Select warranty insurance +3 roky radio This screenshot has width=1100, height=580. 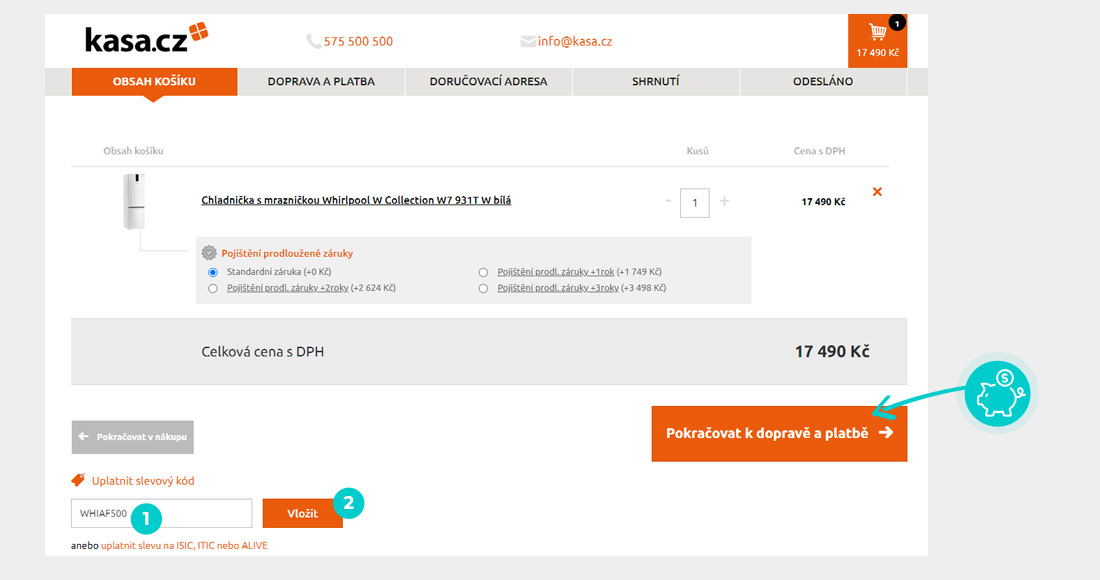[x=483, y=288]
